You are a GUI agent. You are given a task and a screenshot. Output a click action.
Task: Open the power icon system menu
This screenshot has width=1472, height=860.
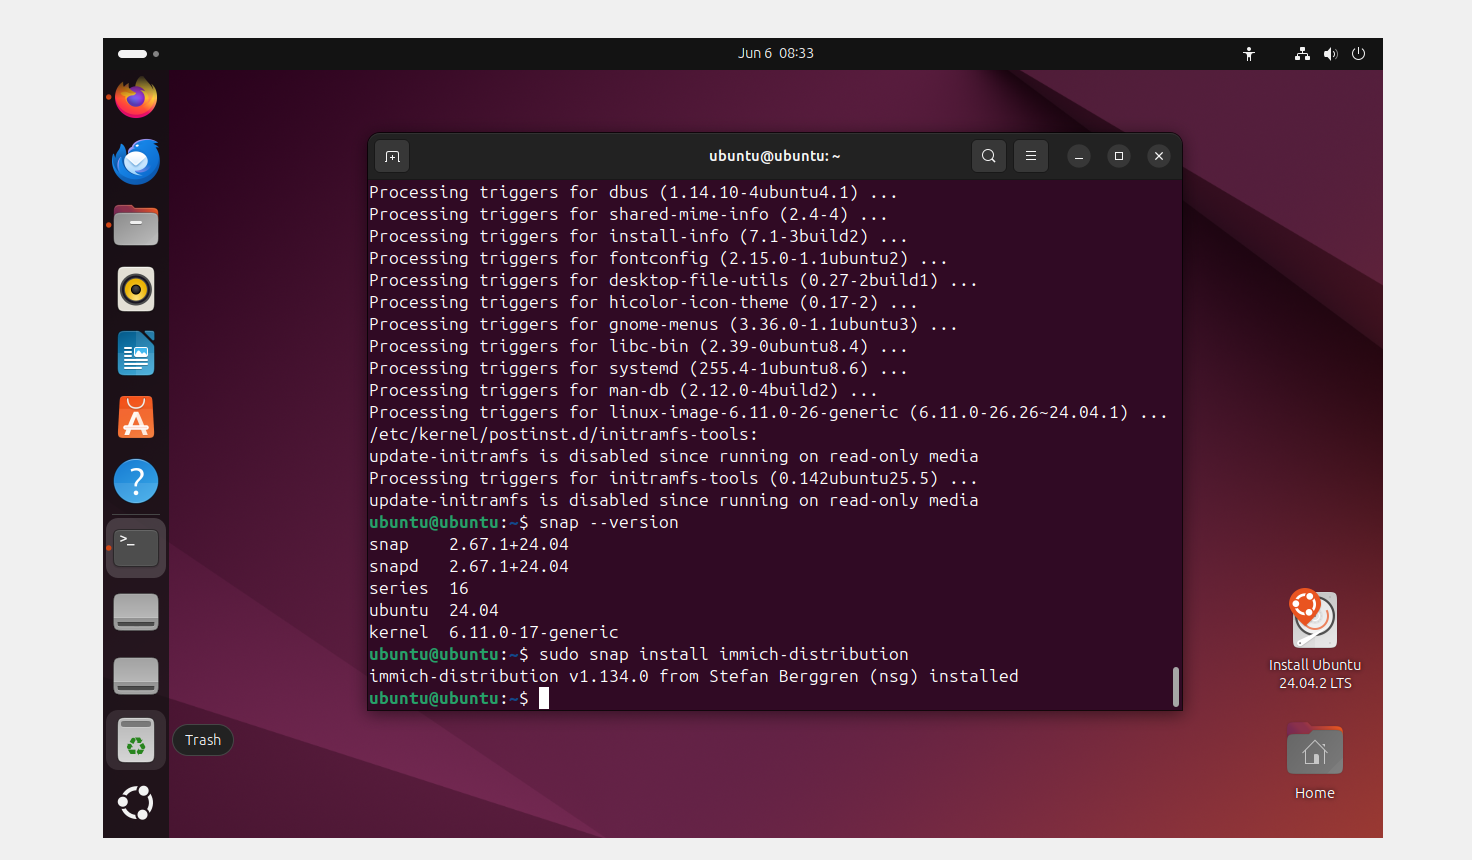coord(1358,54)
